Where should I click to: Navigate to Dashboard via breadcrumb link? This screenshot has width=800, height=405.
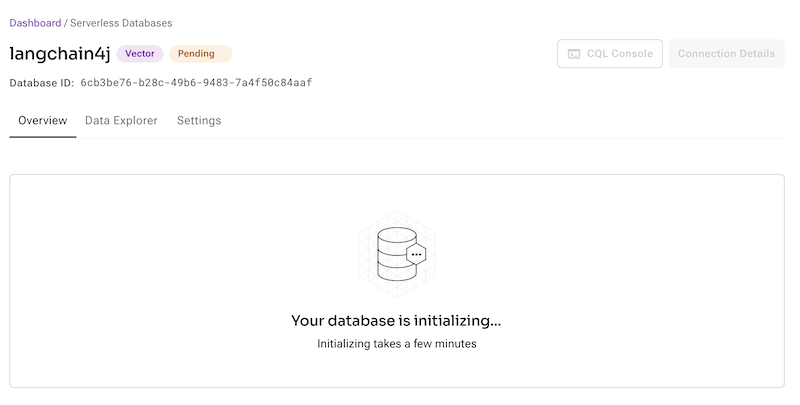(35, 22)
